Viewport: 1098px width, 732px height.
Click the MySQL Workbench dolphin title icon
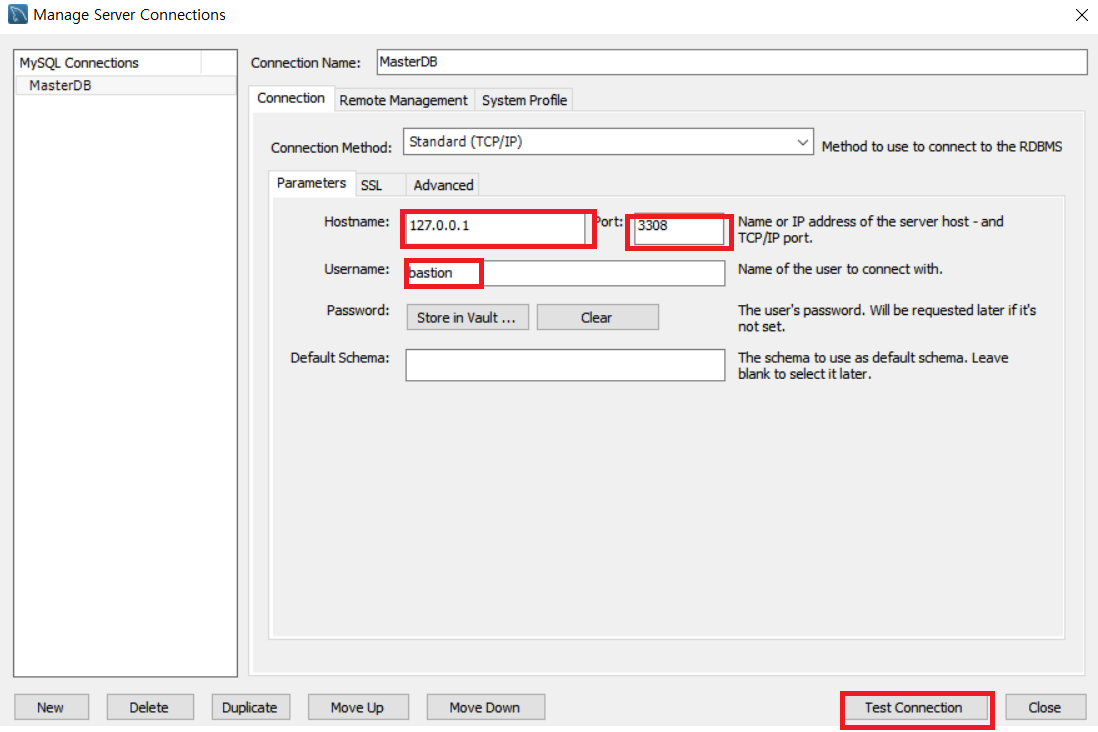18,14
